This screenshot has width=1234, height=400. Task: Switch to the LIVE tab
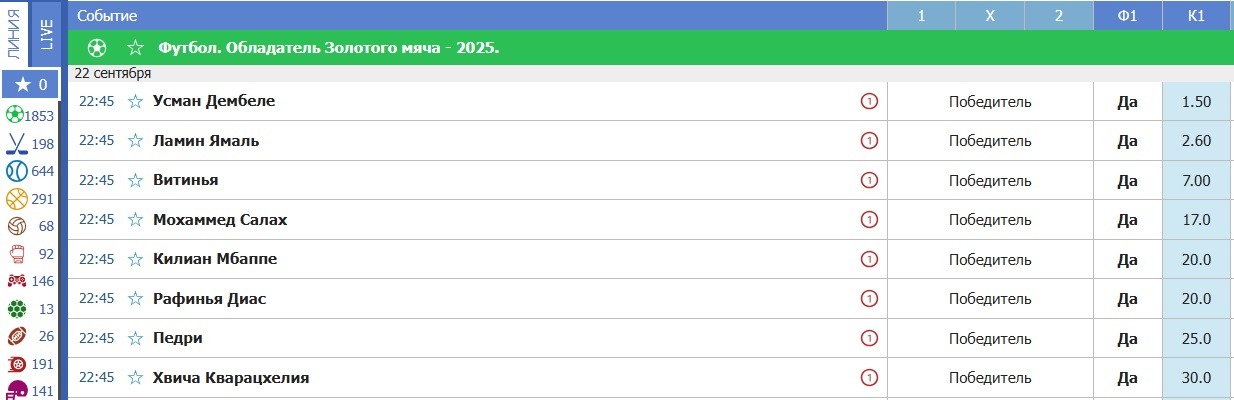46,33
